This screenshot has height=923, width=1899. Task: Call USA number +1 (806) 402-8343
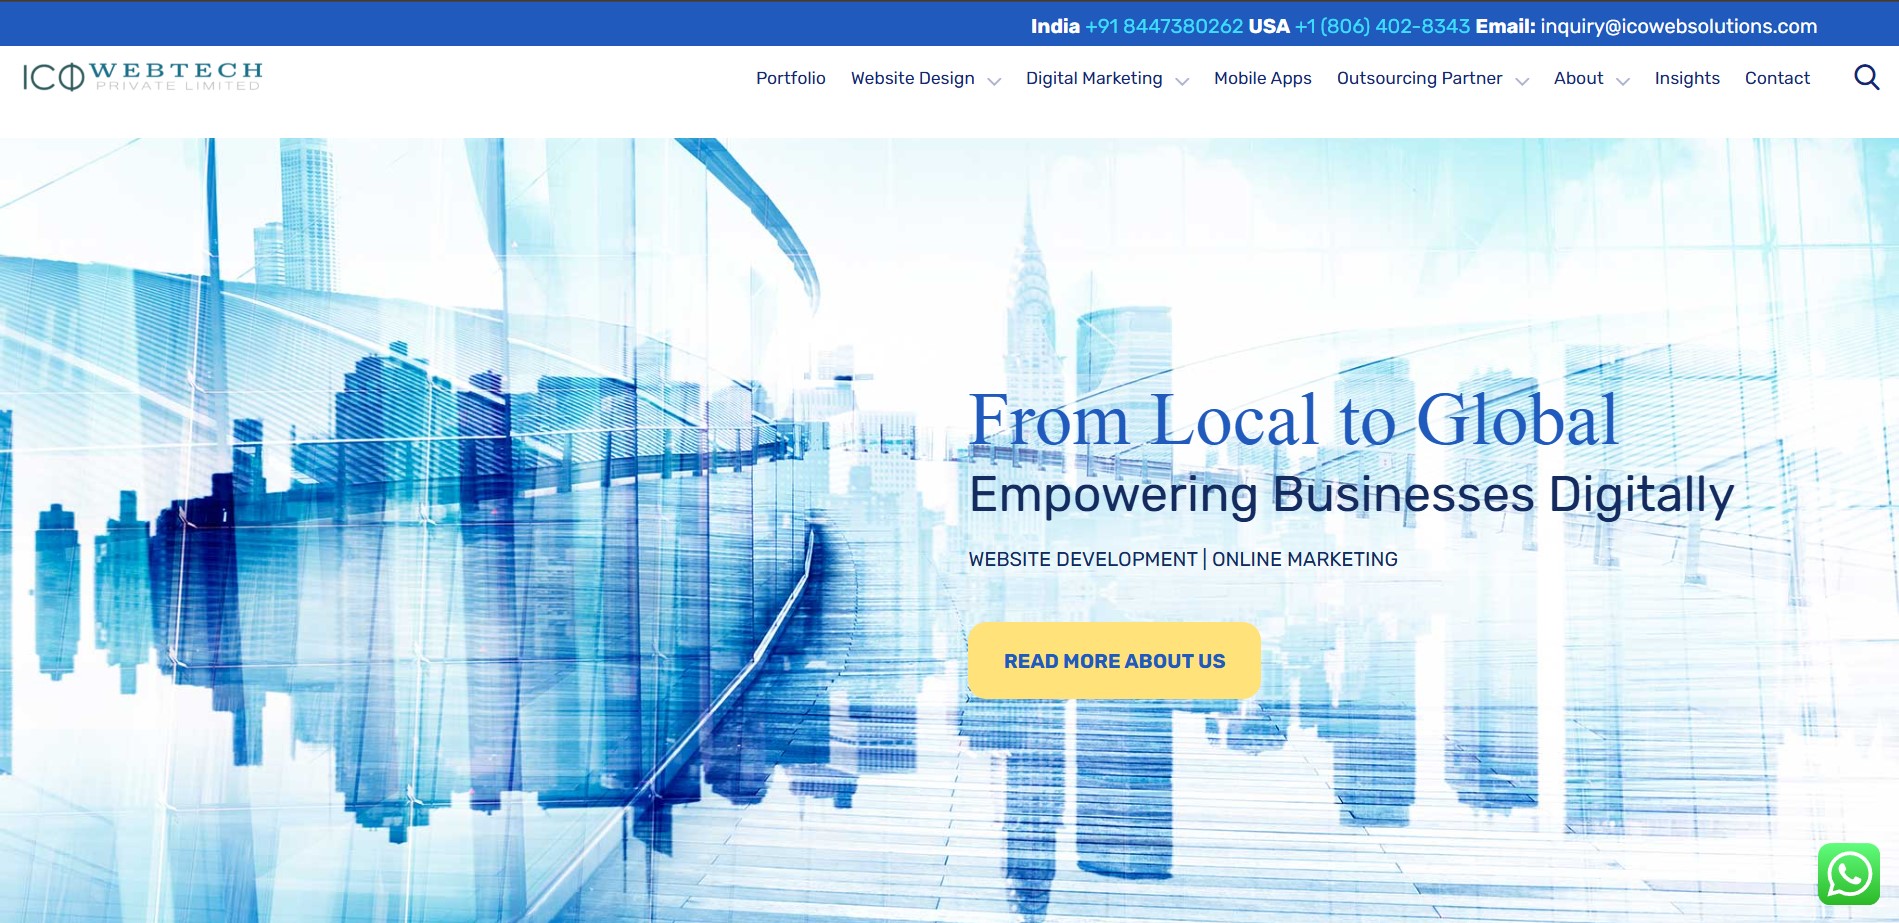[1382, 26]
